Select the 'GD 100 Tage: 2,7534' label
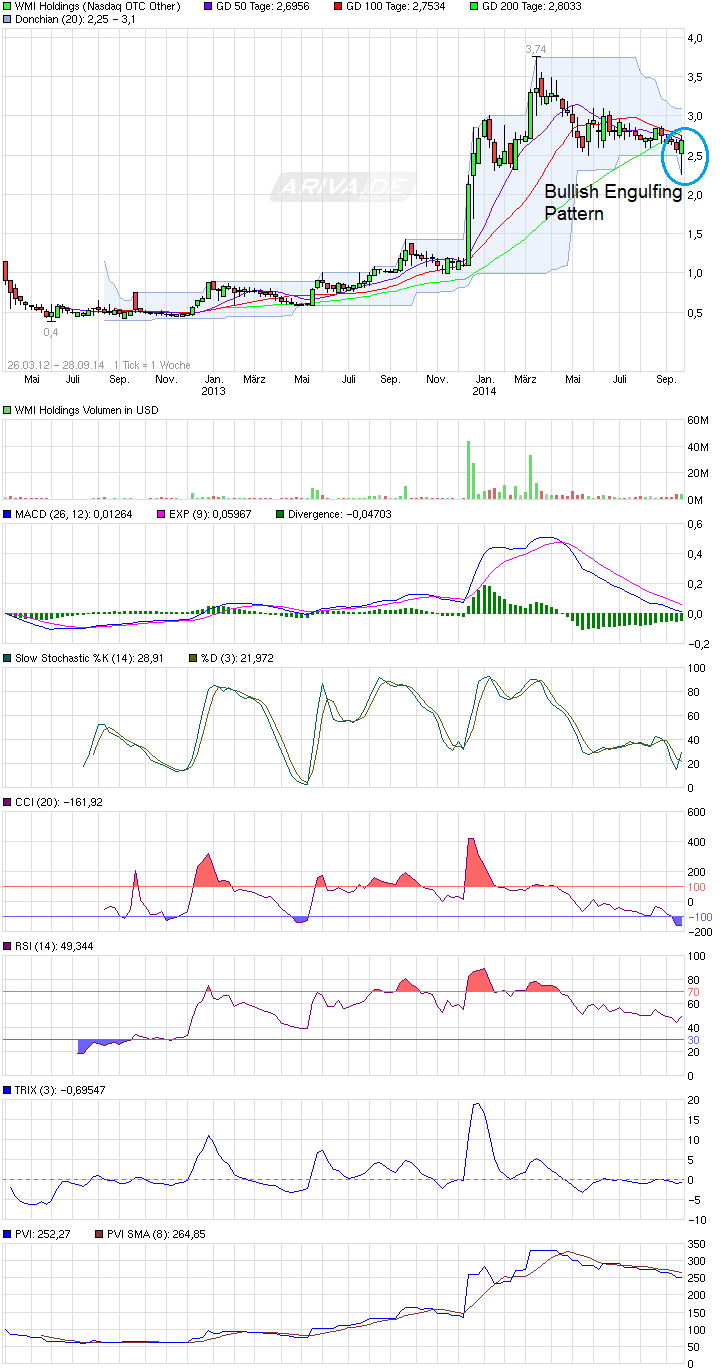This screenshot has height=1372, width=726. [397, 6]
